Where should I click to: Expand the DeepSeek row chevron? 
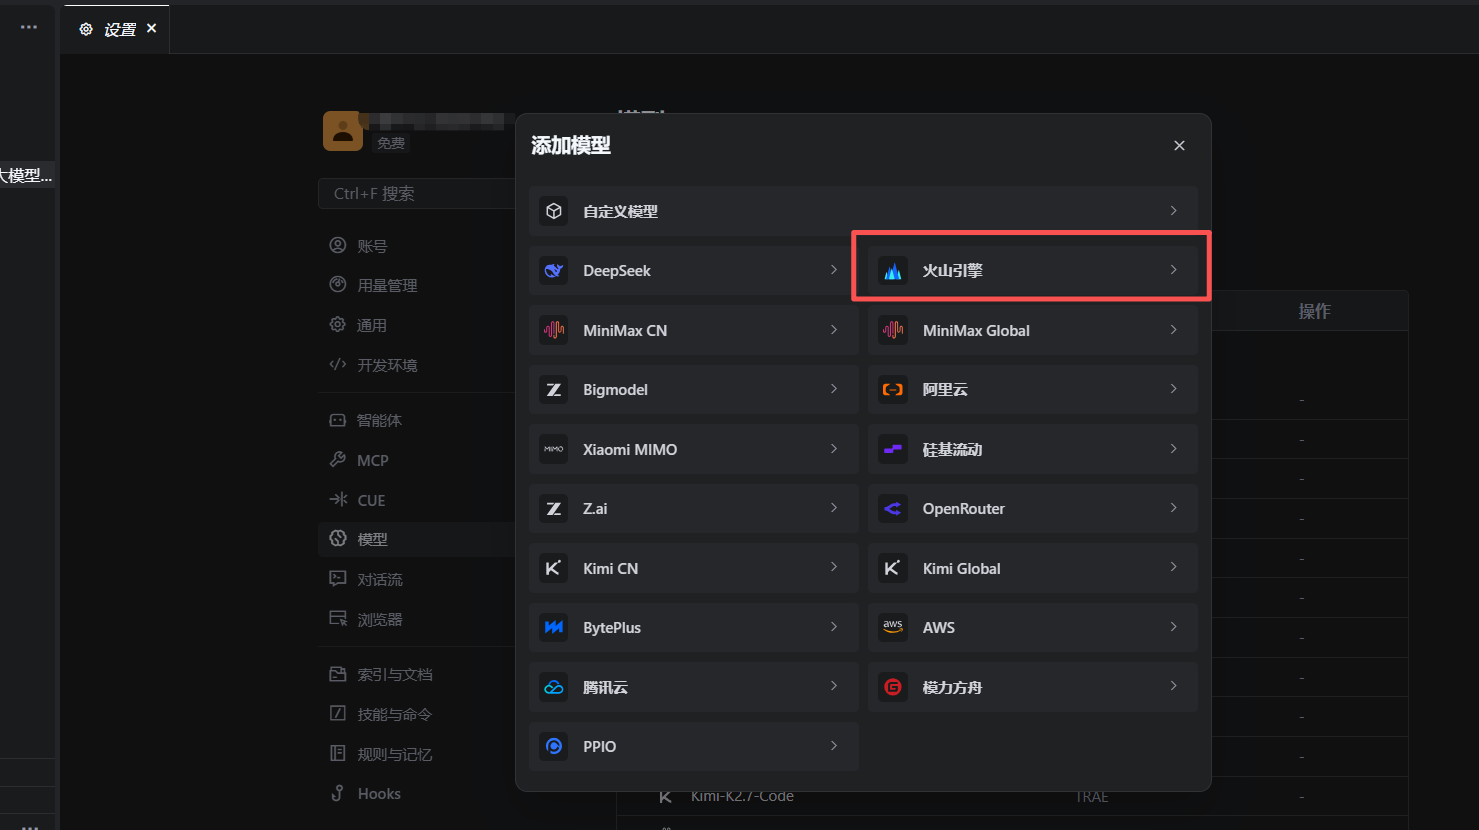pos(834,270)
